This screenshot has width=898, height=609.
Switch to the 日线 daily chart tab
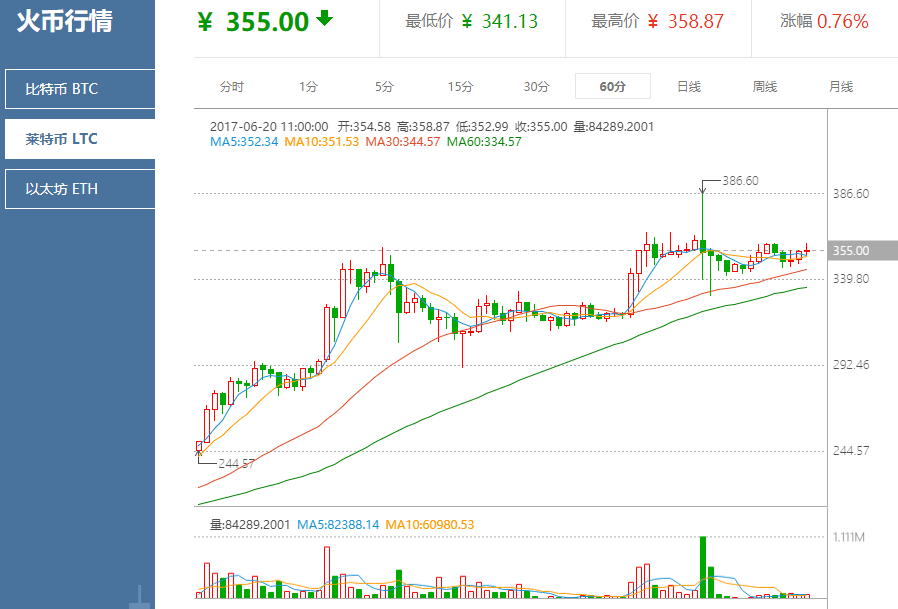pyautogui.click(x=689, y=87)
